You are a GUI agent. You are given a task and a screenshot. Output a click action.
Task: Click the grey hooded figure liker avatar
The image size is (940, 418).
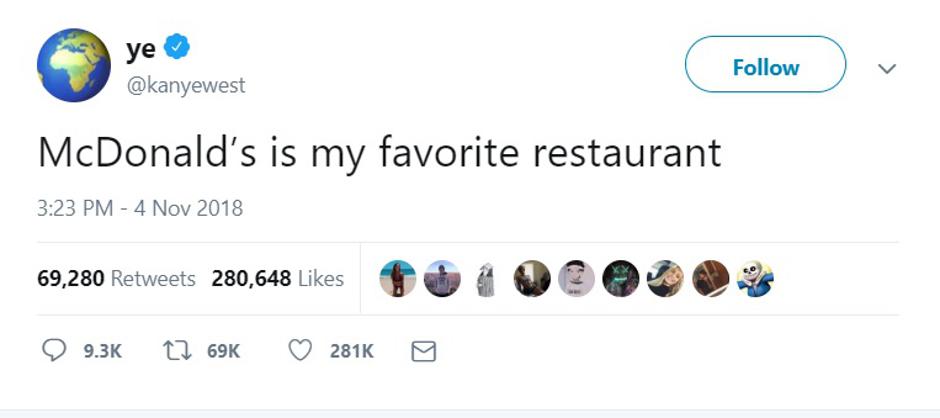[487, 279]
